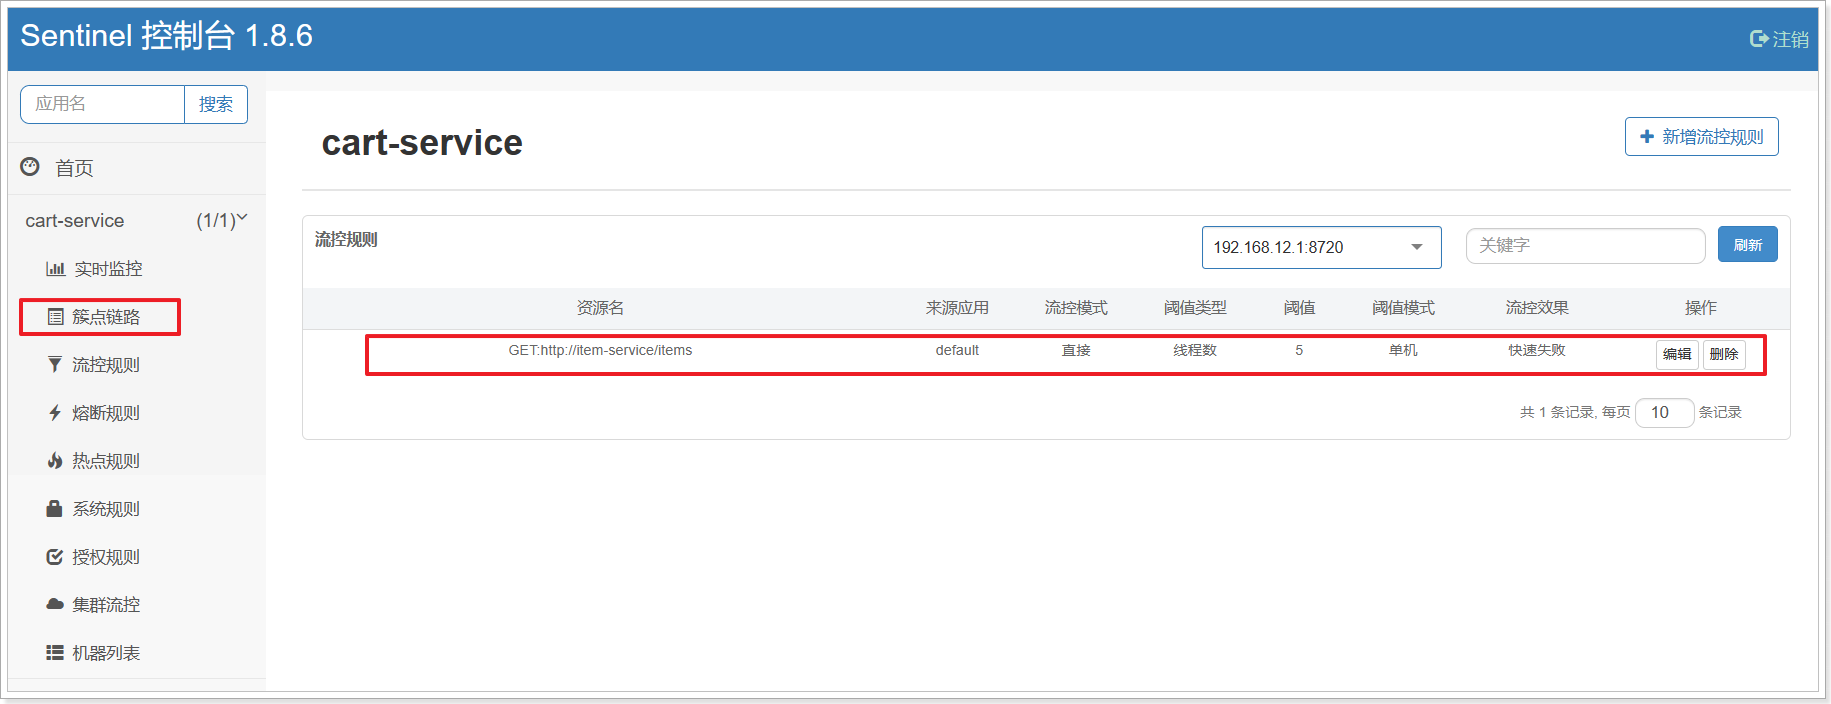This screenshot has width=1831, height=704.
Task: Click the logout arrow icon beside 注销
Action: click(1759, 39)
